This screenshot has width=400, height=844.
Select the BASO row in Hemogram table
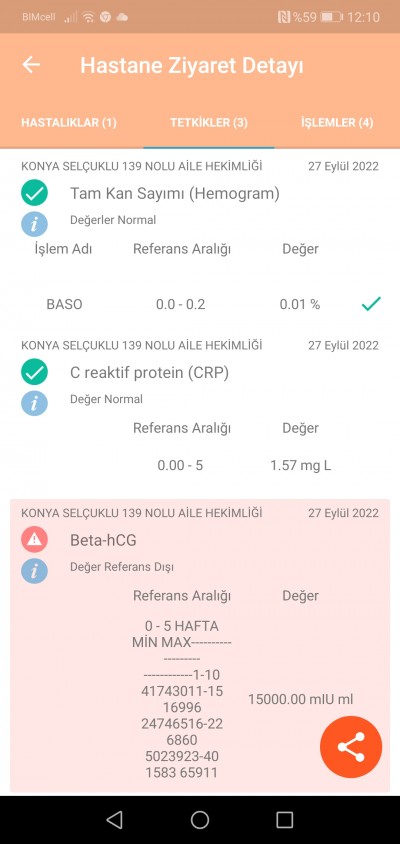pos(200,304)
